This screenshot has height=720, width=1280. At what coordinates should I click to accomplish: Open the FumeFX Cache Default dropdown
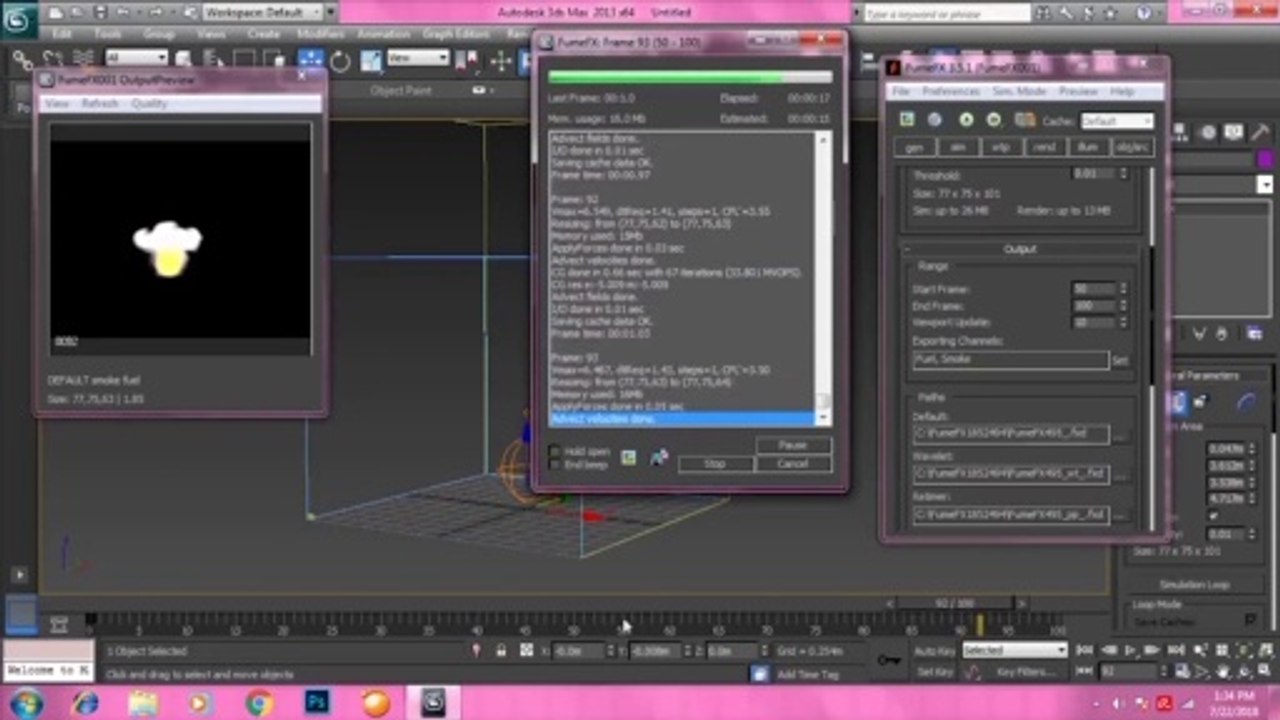(x=1117, y=121)
